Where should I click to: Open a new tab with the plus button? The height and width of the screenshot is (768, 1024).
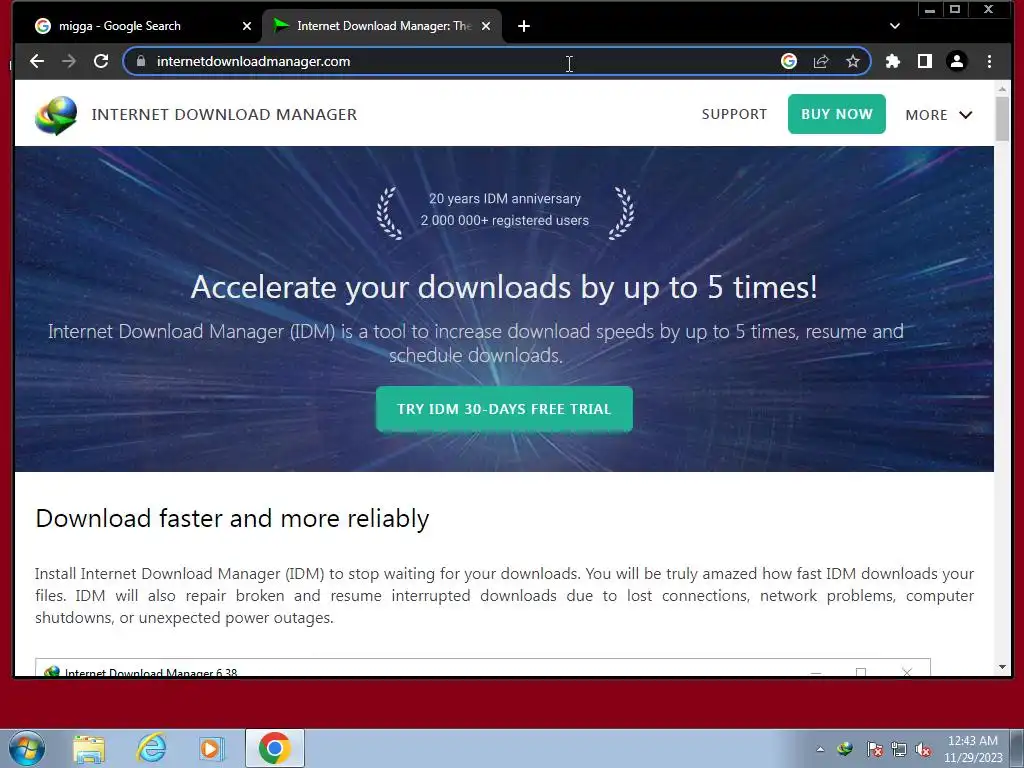(x=524, y=26)
